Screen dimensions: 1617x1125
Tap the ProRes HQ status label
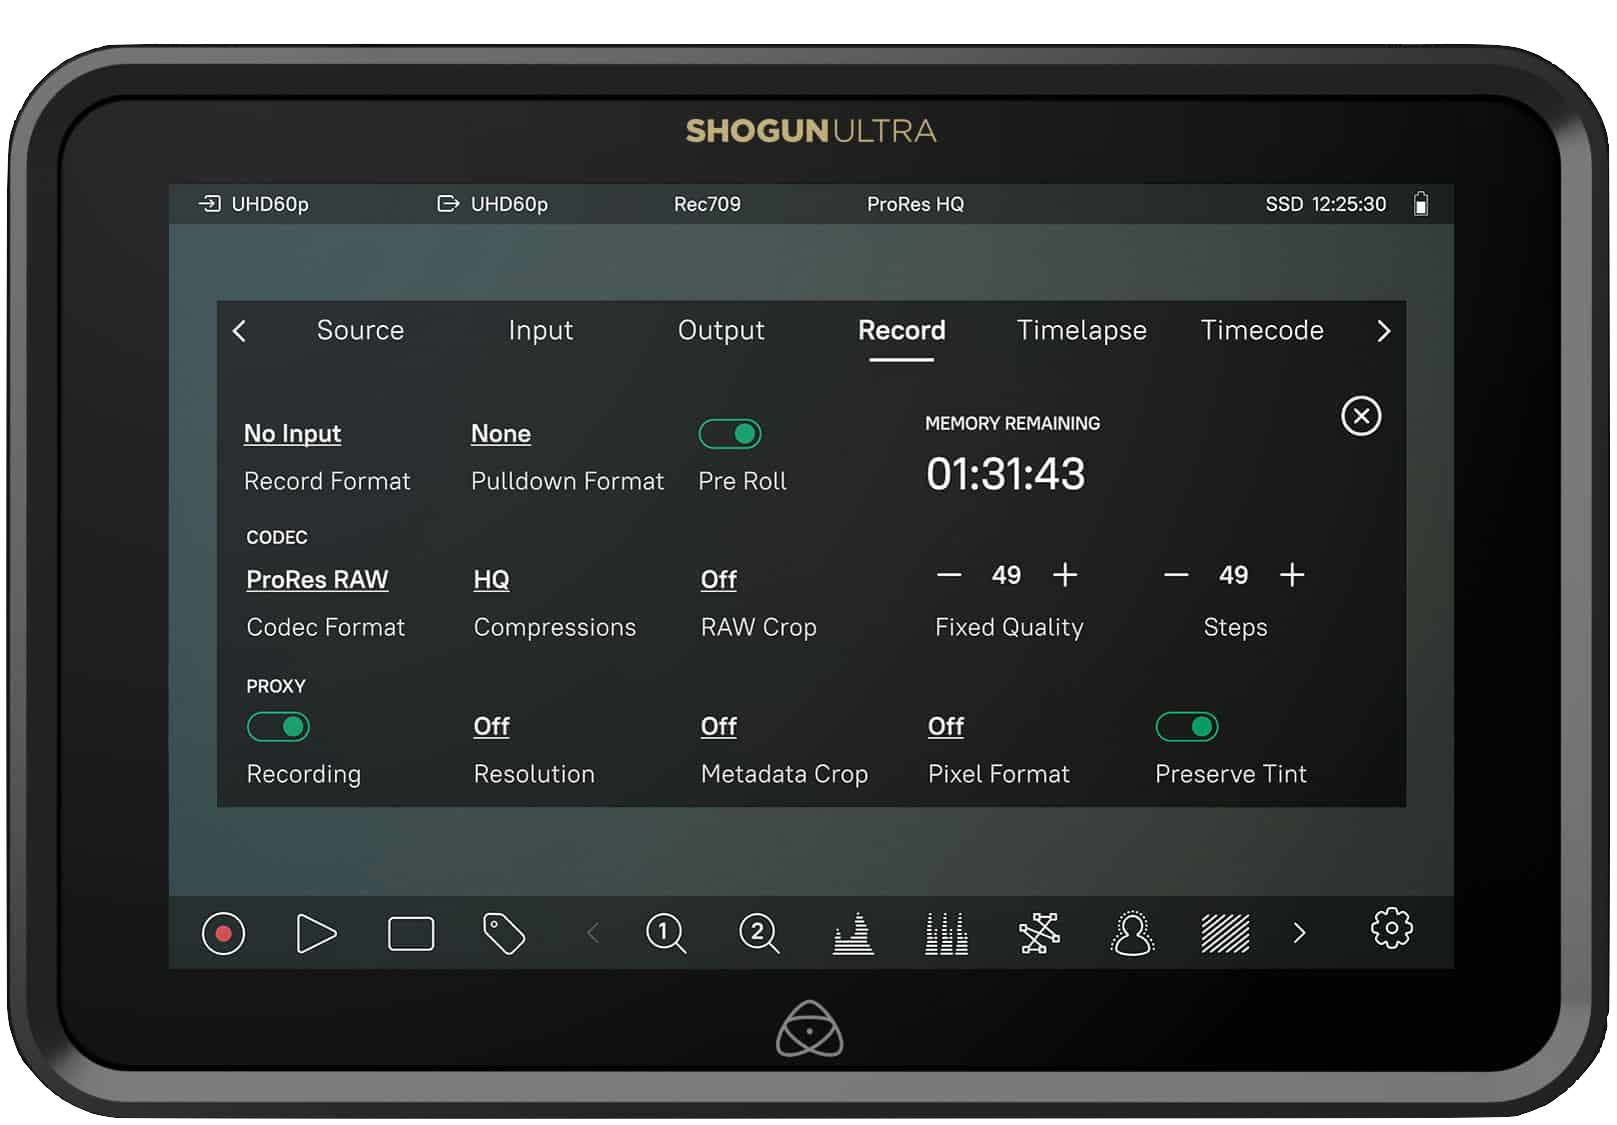pyautogui.click(x=915, y=204)
